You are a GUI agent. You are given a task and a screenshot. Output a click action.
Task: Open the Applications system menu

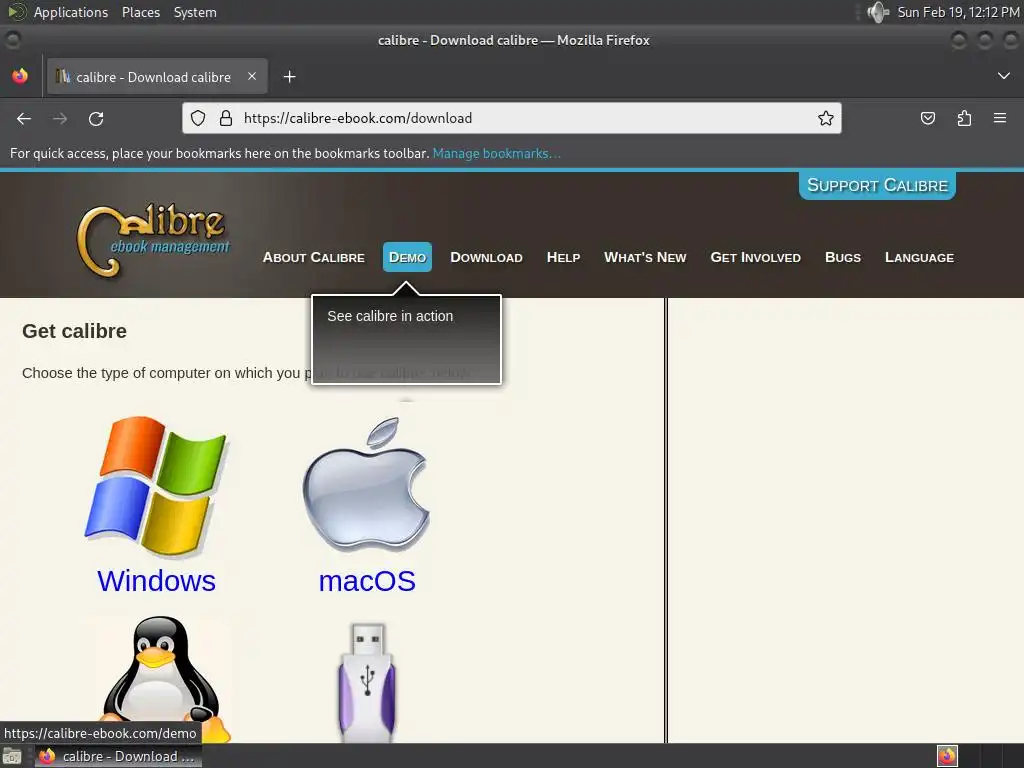click(x=71, y=12)
